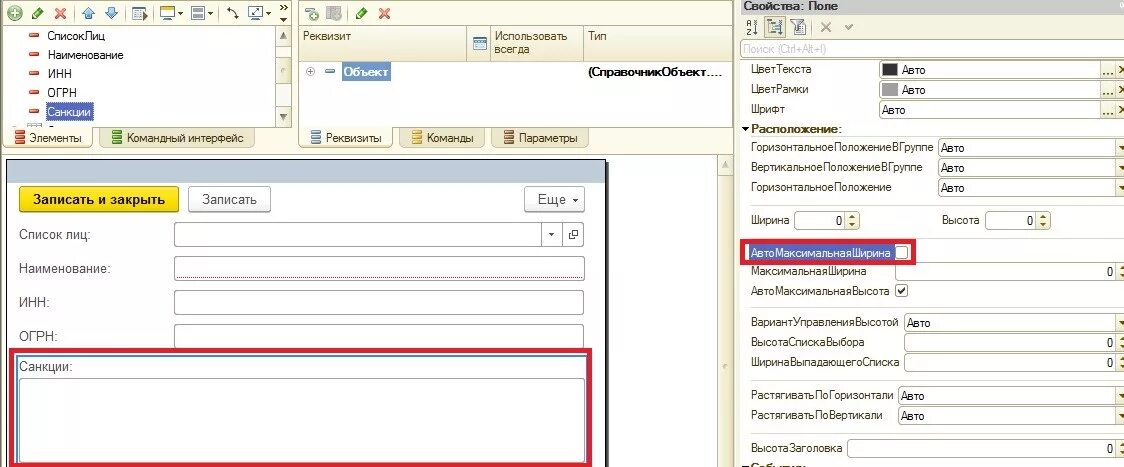Click the ОГРН input field on the form

click(379, 335)
